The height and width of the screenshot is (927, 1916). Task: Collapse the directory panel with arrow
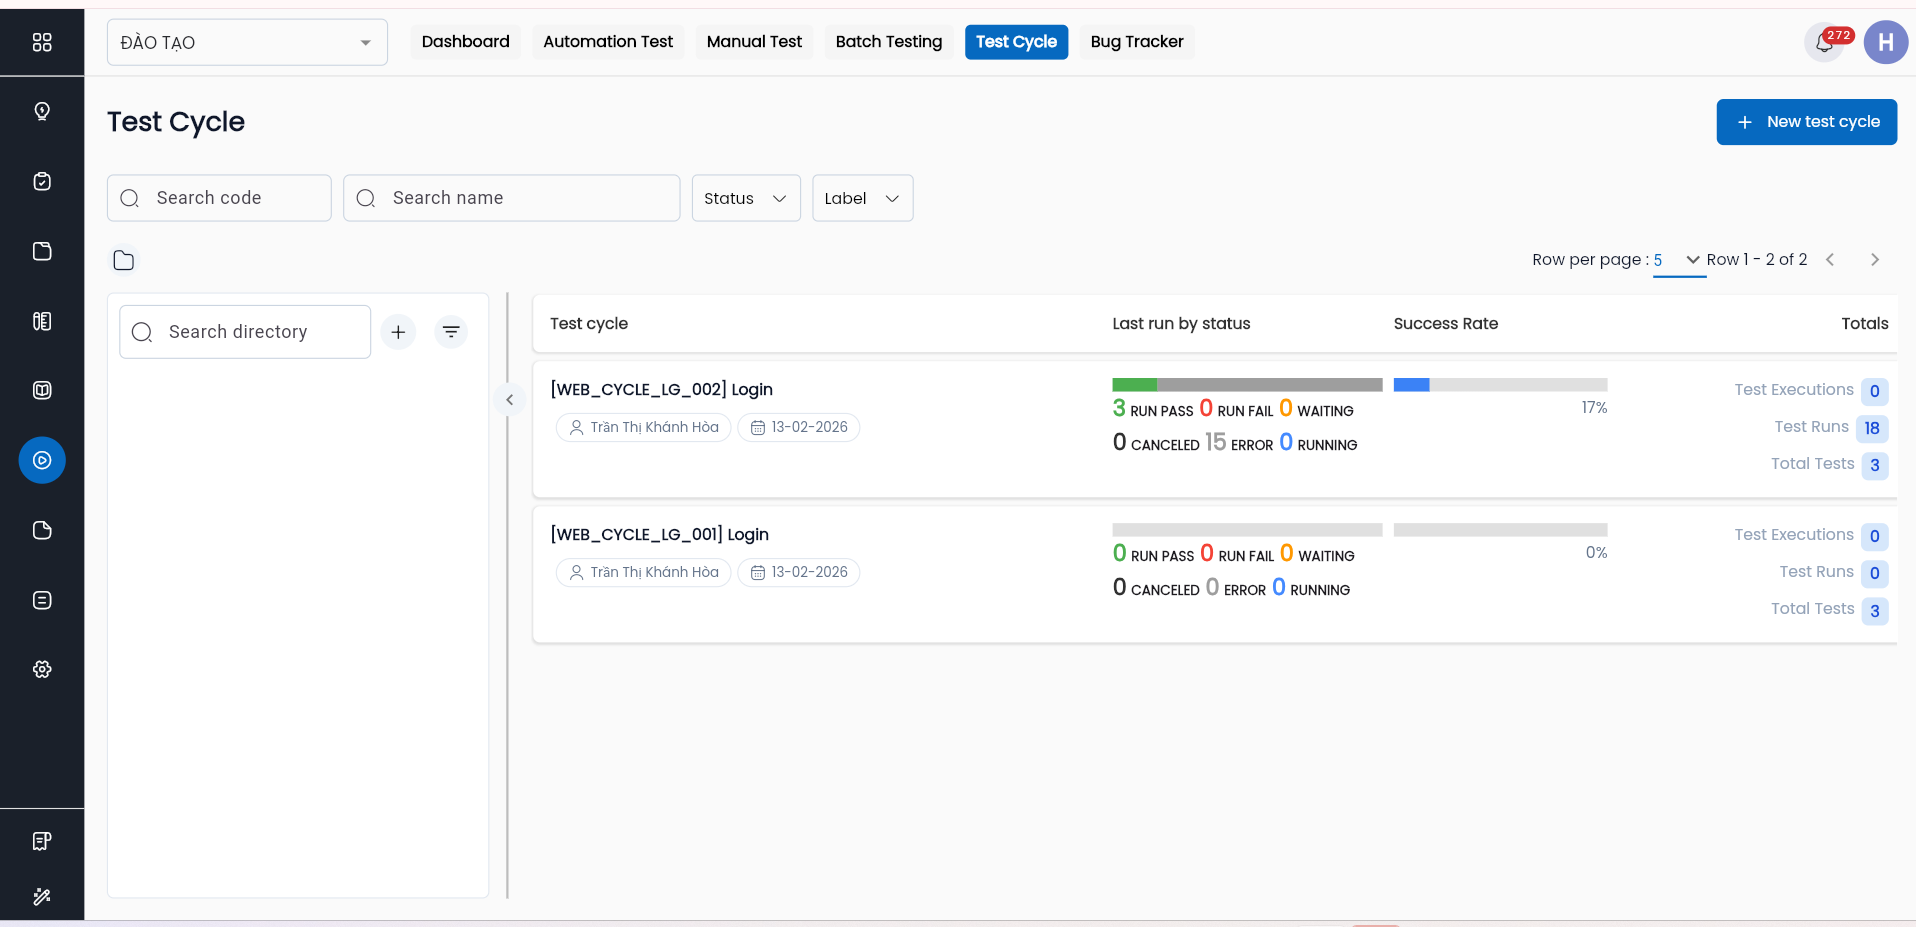tap(509, 400)
